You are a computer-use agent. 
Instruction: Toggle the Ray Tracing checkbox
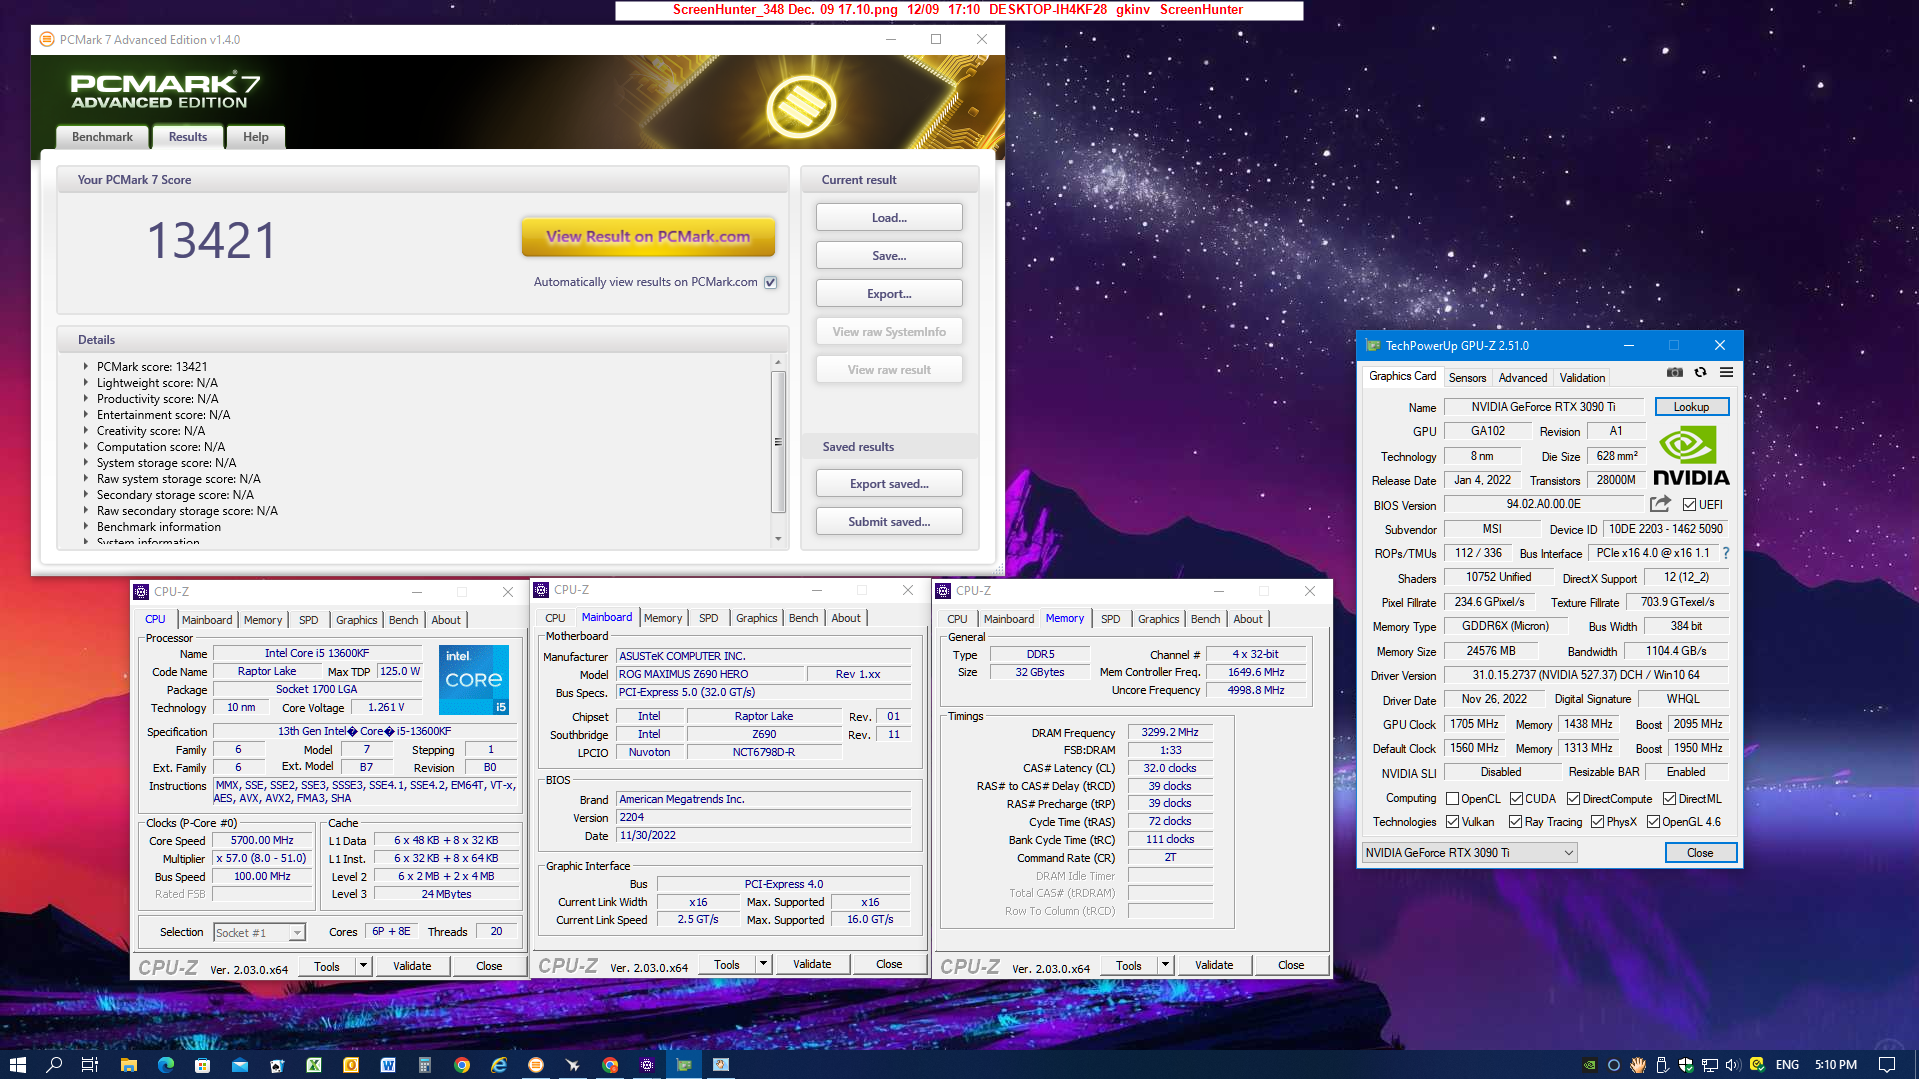tap(1515, 822)
